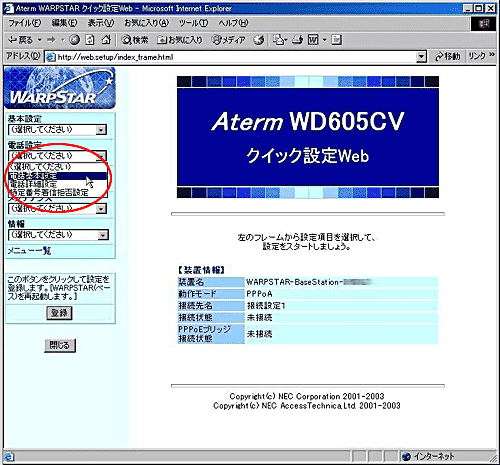Print the page with the printer icon
The image size is (500, 465).
[x=297, y=40]
